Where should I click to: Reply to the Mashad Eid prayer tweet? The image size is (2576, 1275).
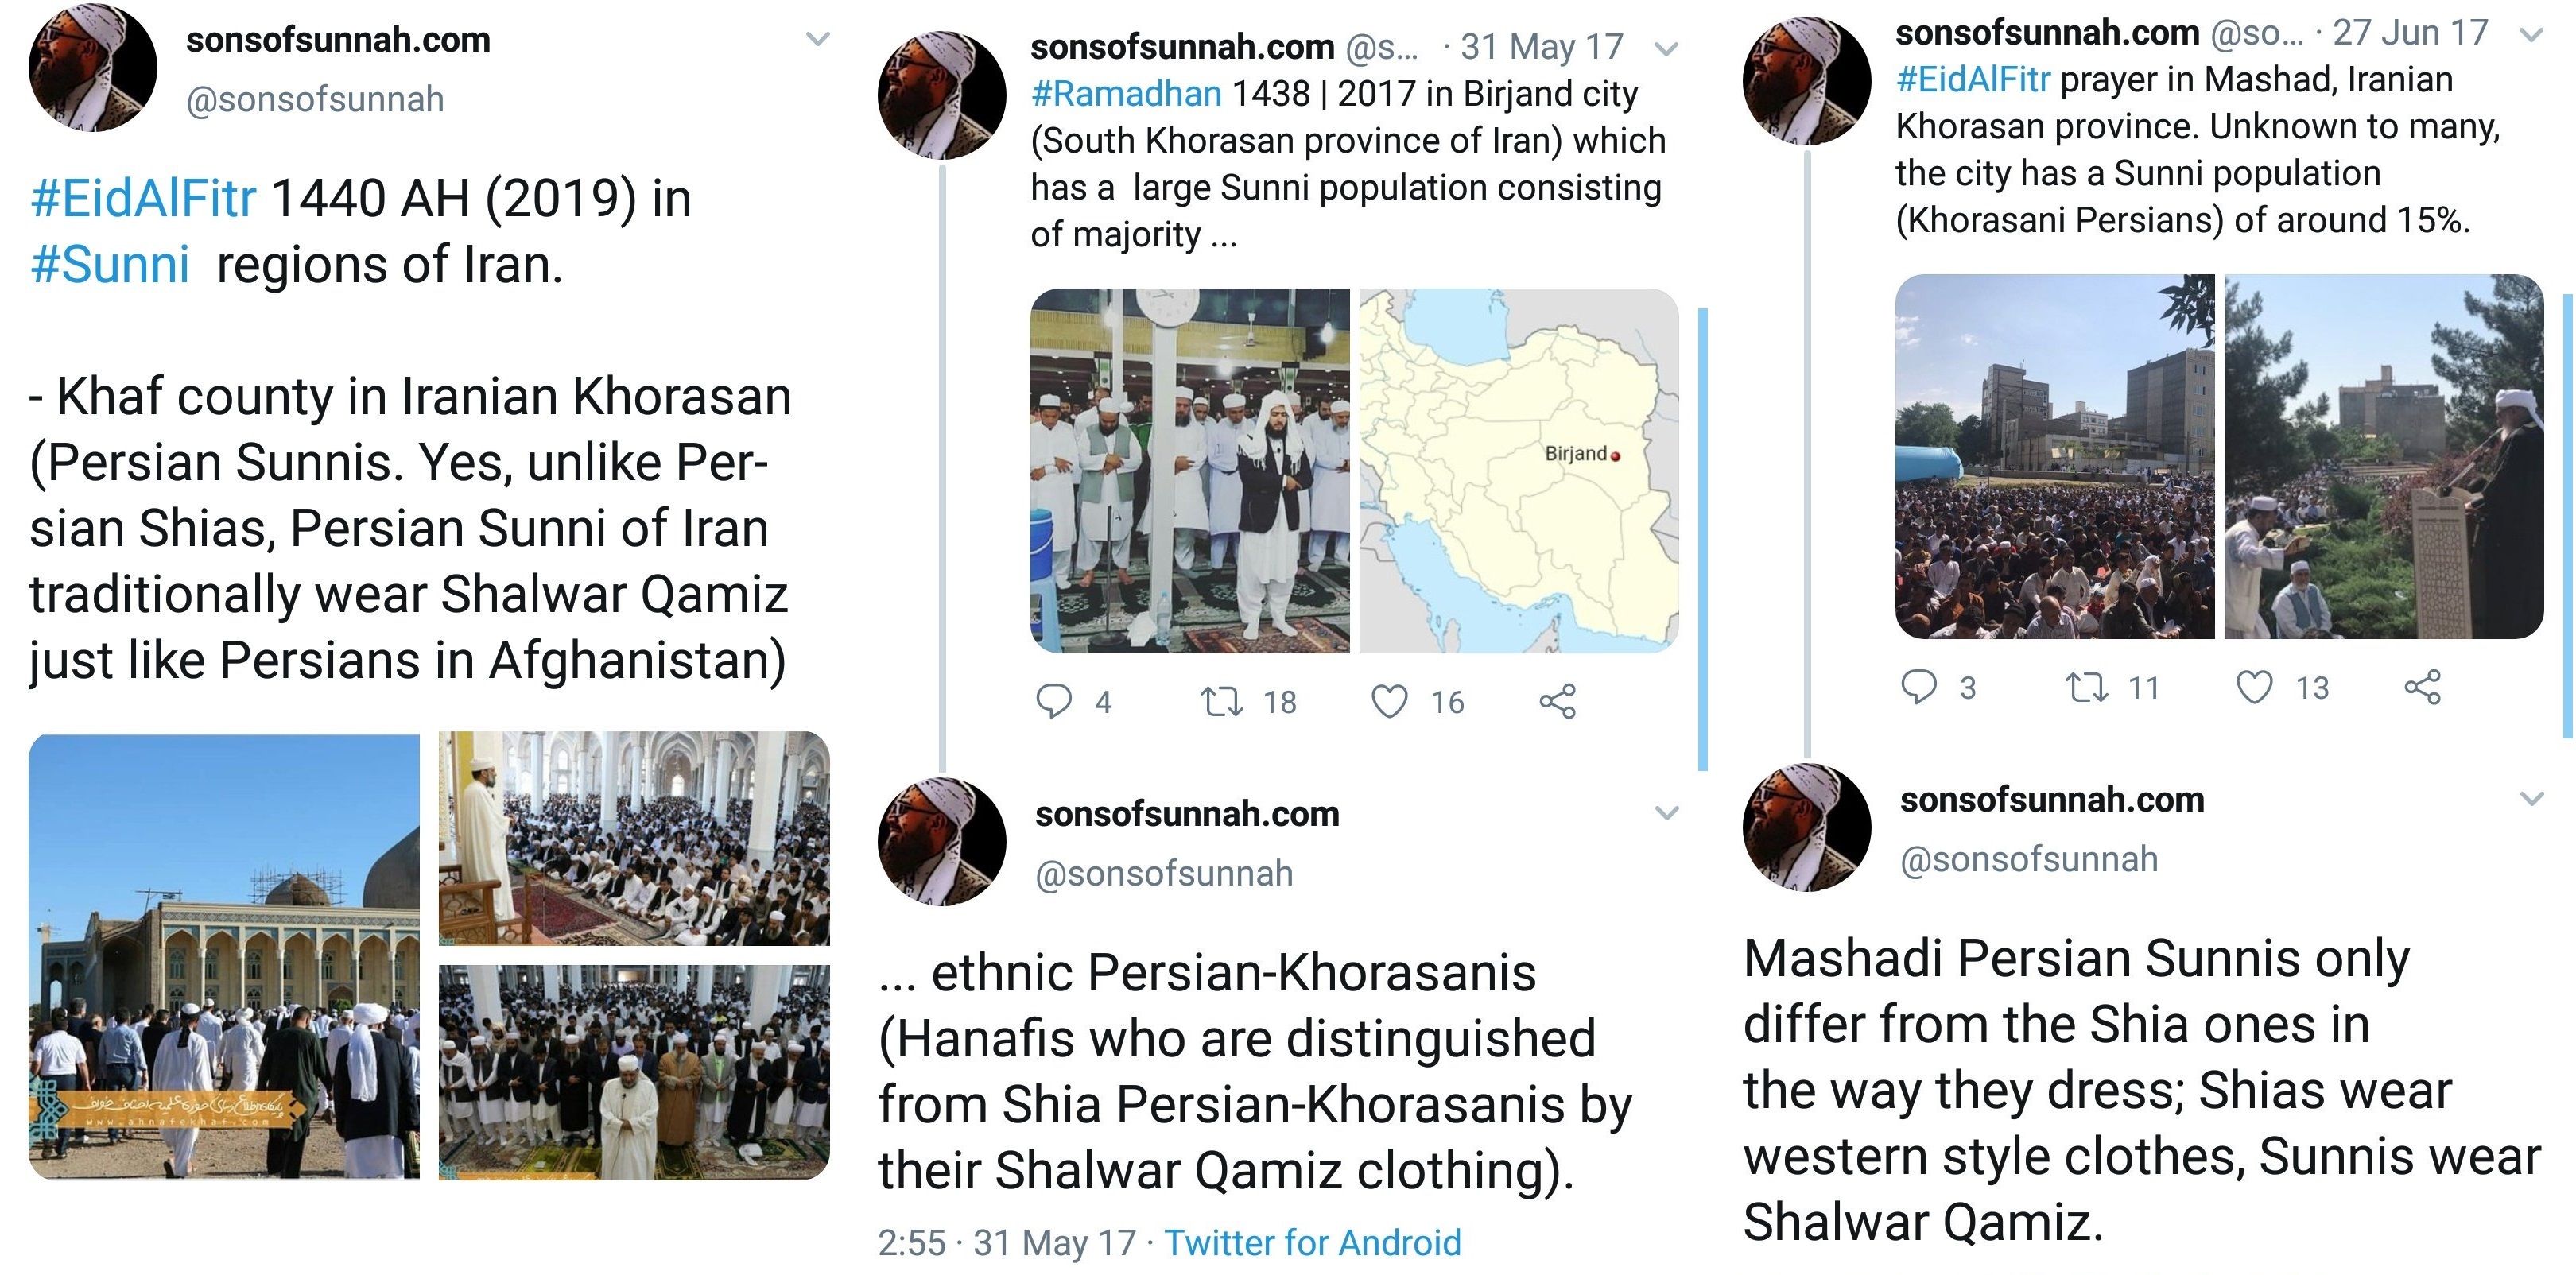(x=1918, y=687)
